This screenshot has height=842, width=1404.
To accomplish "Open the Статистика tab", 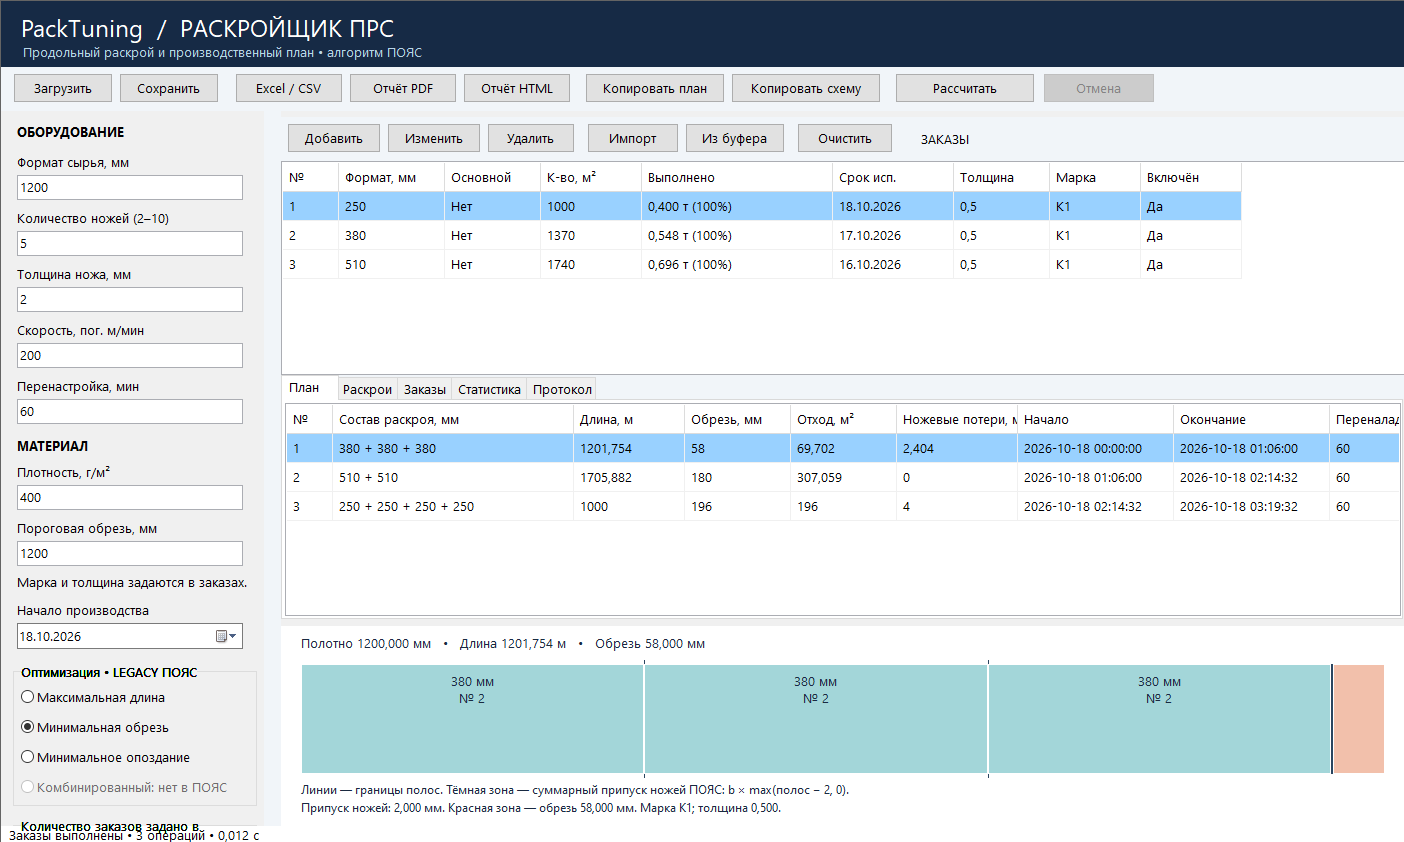I will 489,390.
